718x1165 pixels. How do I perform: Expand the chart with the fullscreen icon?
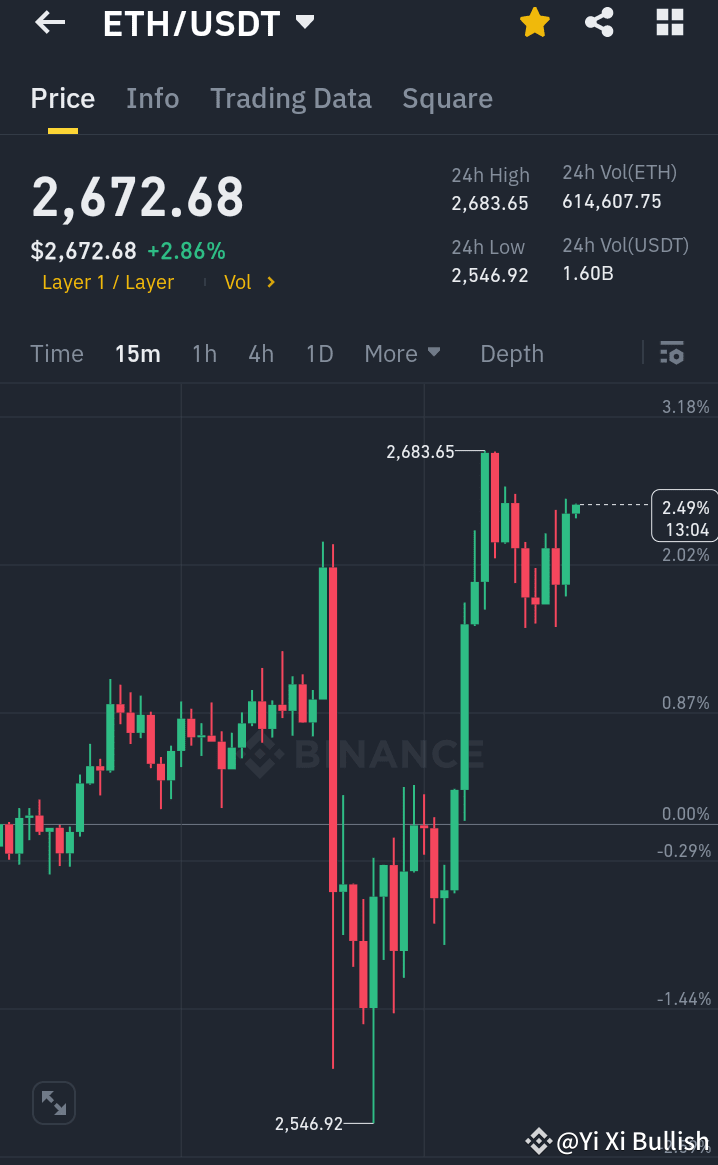53,1102
